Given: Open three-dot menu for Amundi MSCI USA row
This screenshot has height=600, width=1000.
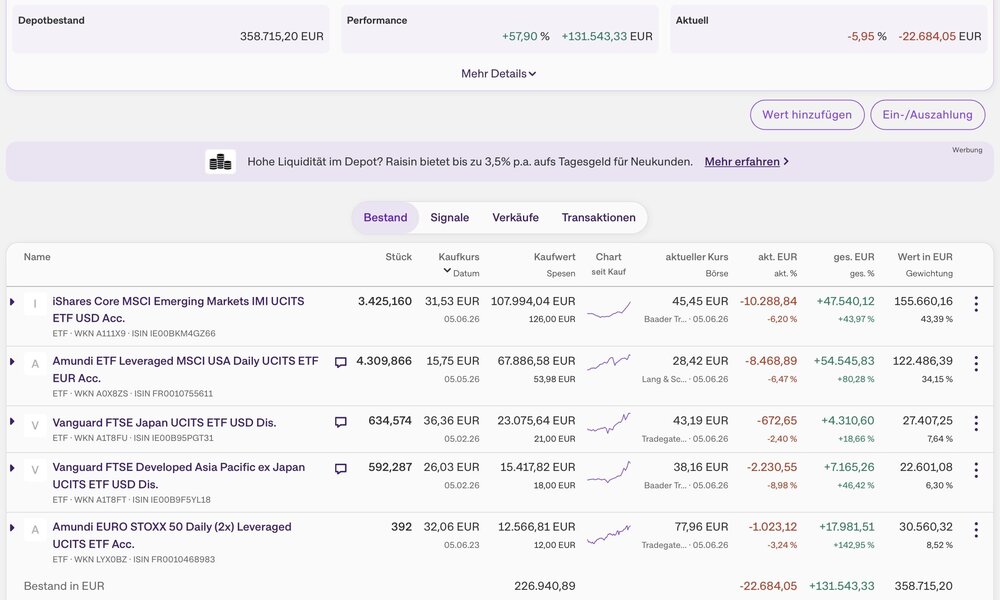Looking at the screenshot, I should (x=976, y=364).
